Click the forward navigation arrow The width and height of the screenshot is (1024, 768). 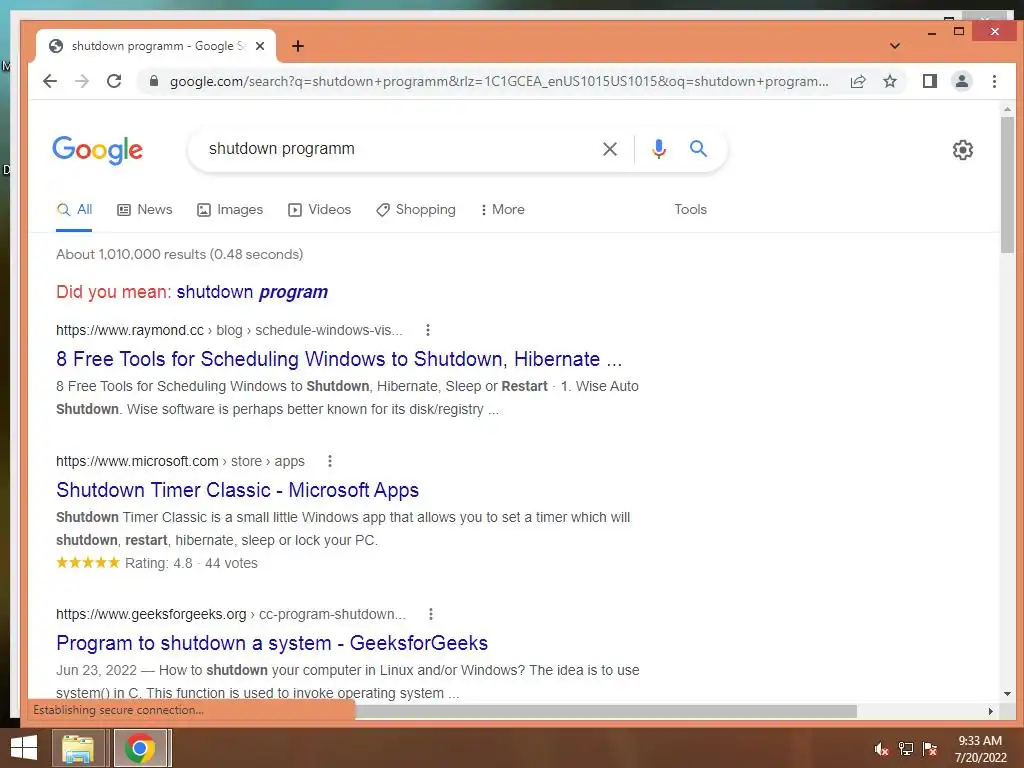82,81
